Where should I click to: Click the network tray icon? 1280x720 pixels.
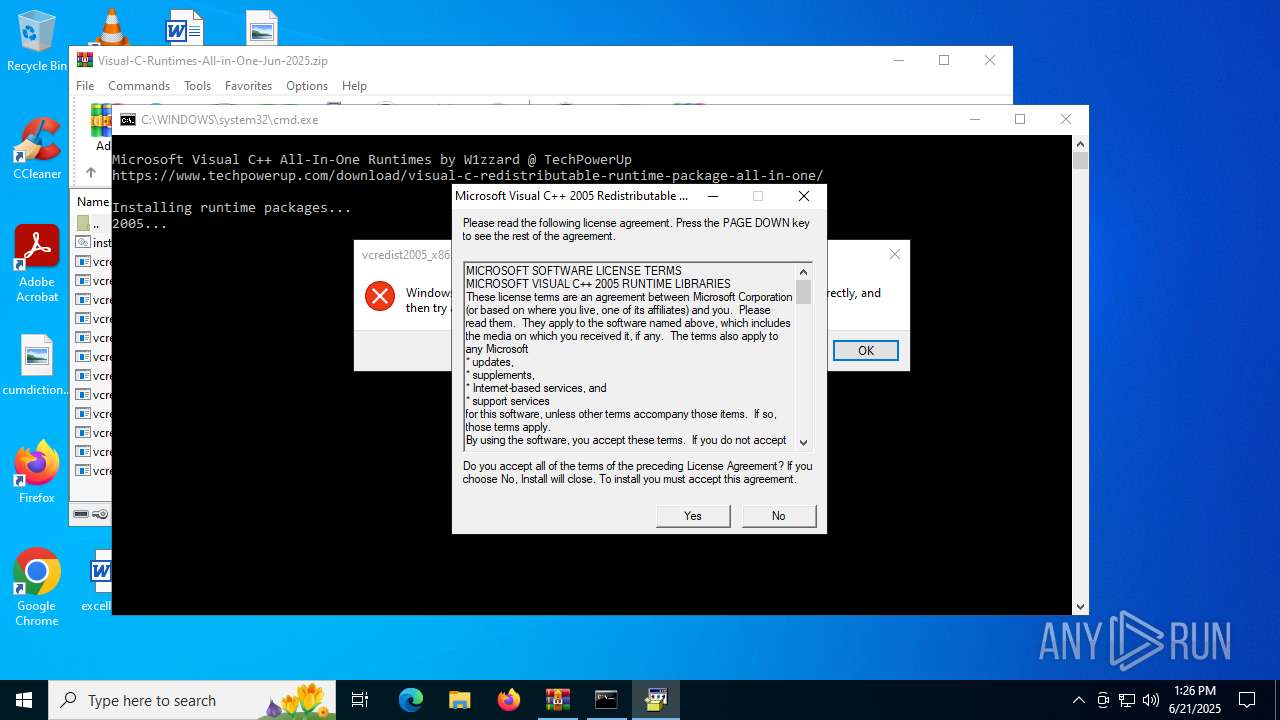click(1127, 700)
